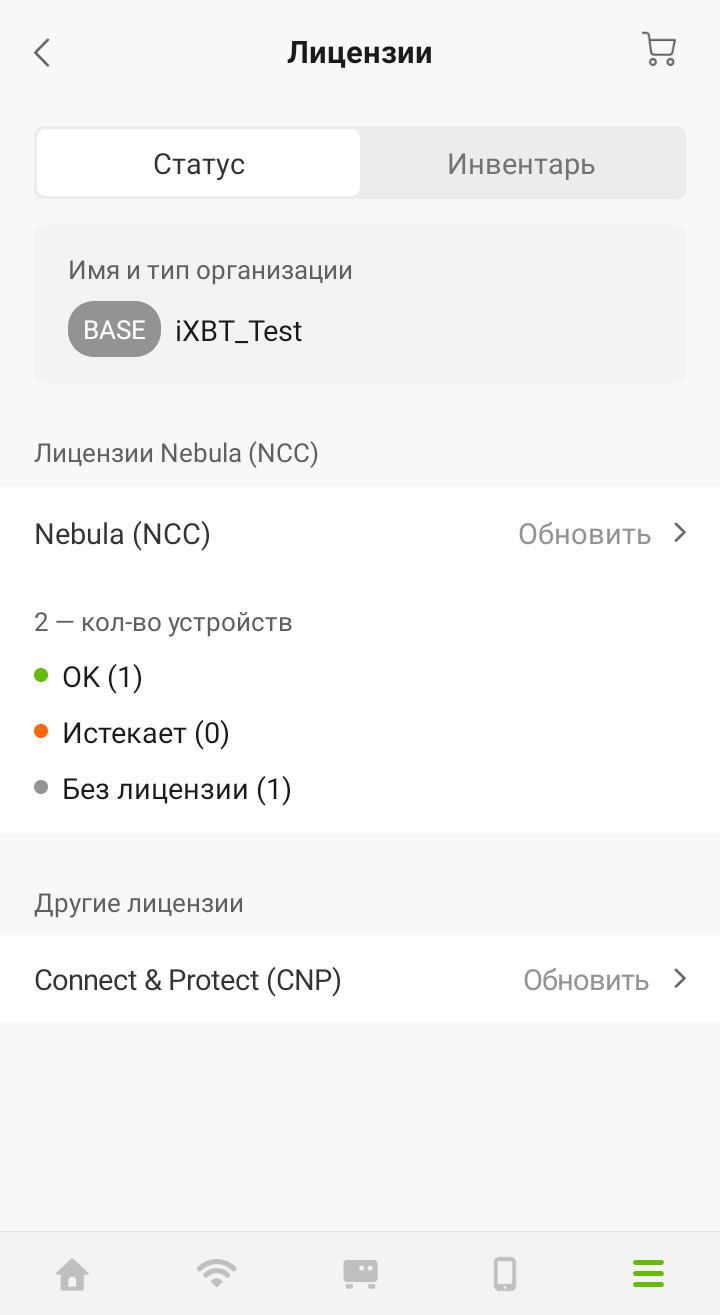This screenshot has width=720, height=1315.
Task: Select the green OK (1) status
Action: [102, 677]
